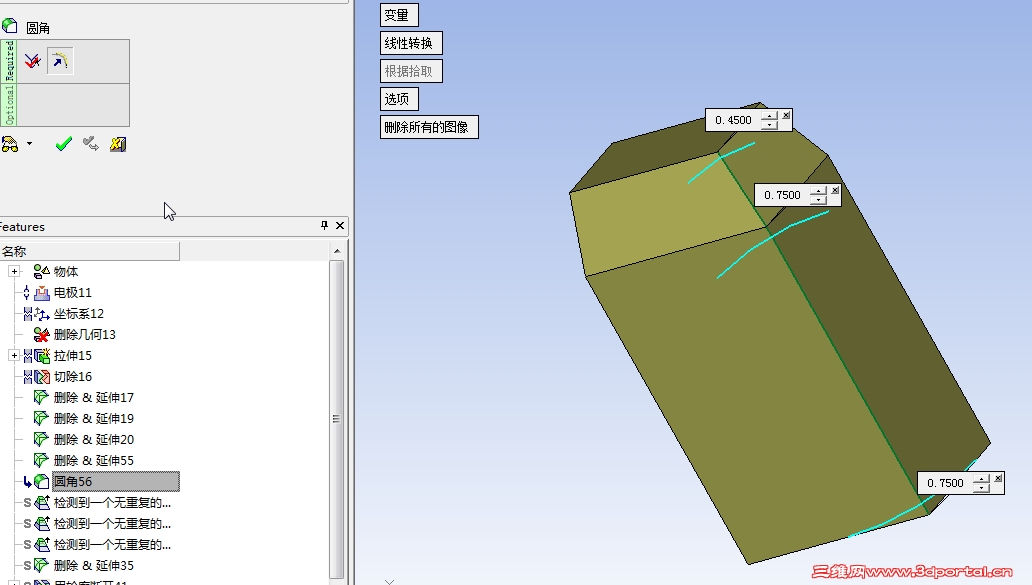1032x585 pixels.
Task: Click the 0.7500 field at the edge midpoint
Action: click(x=782, y=195)
